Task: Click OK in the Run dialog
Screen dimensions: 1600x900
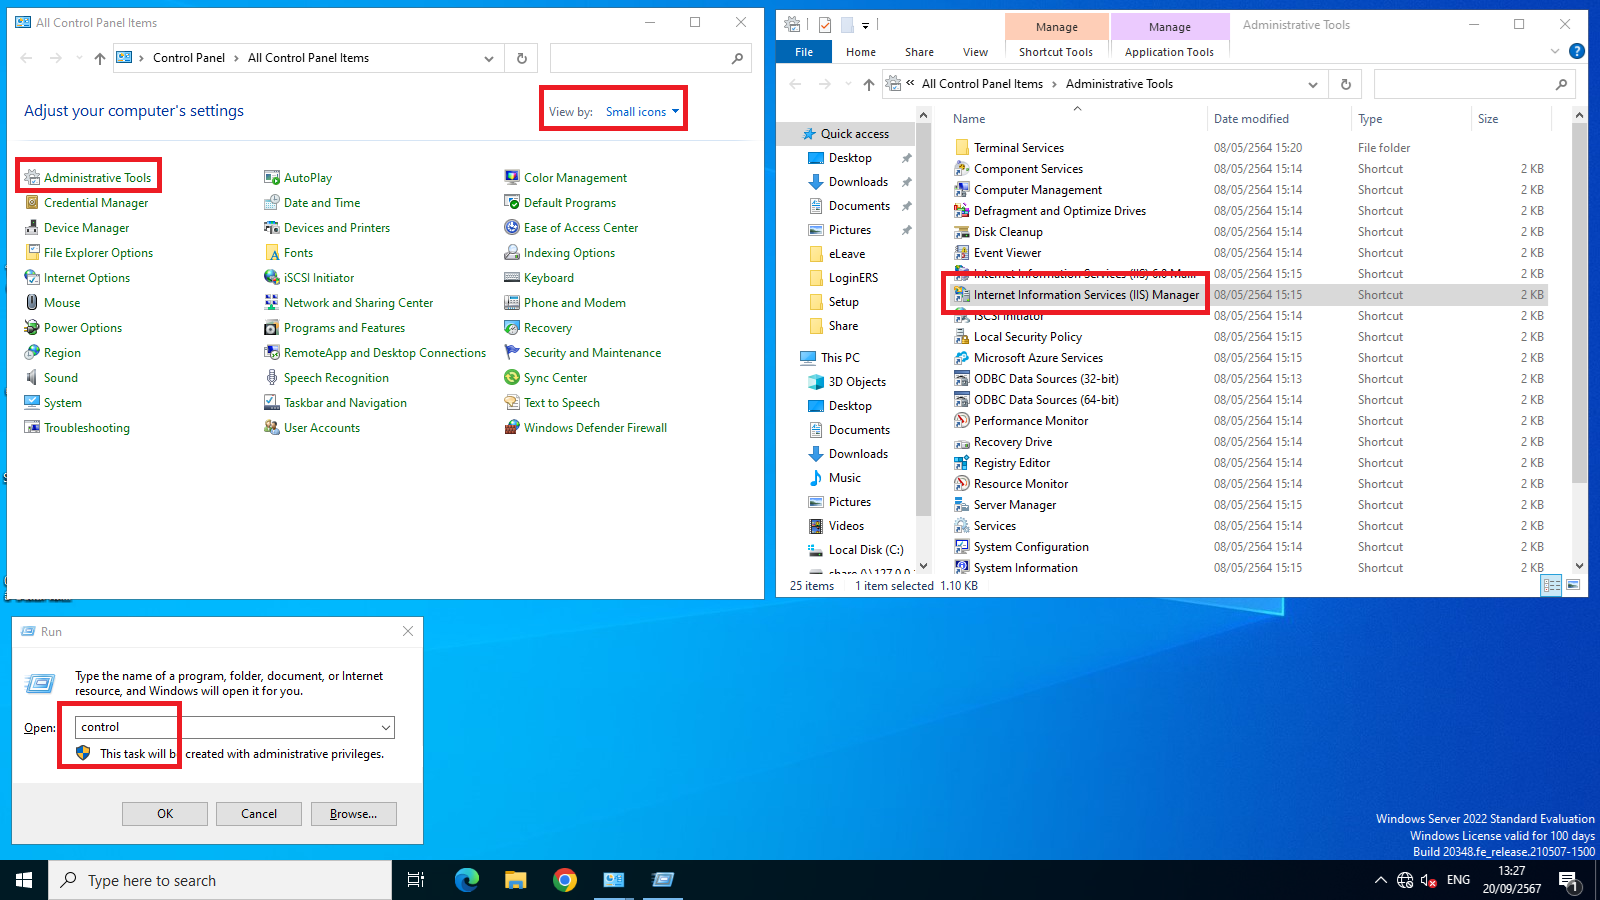Action: [165, 814]
